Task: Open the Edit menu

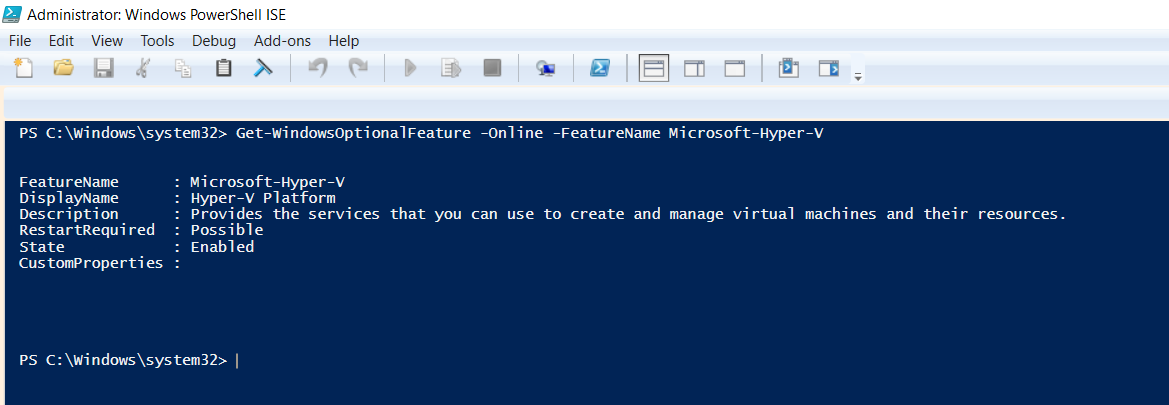Action: (61, 41)
